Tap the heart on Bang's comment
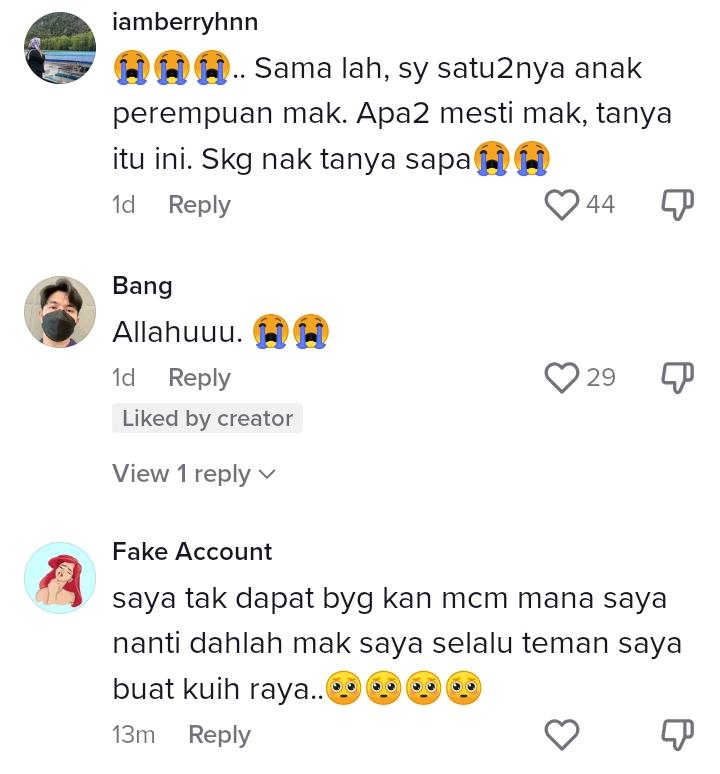This screenshot has width=720, height=774. click(562, 377)
